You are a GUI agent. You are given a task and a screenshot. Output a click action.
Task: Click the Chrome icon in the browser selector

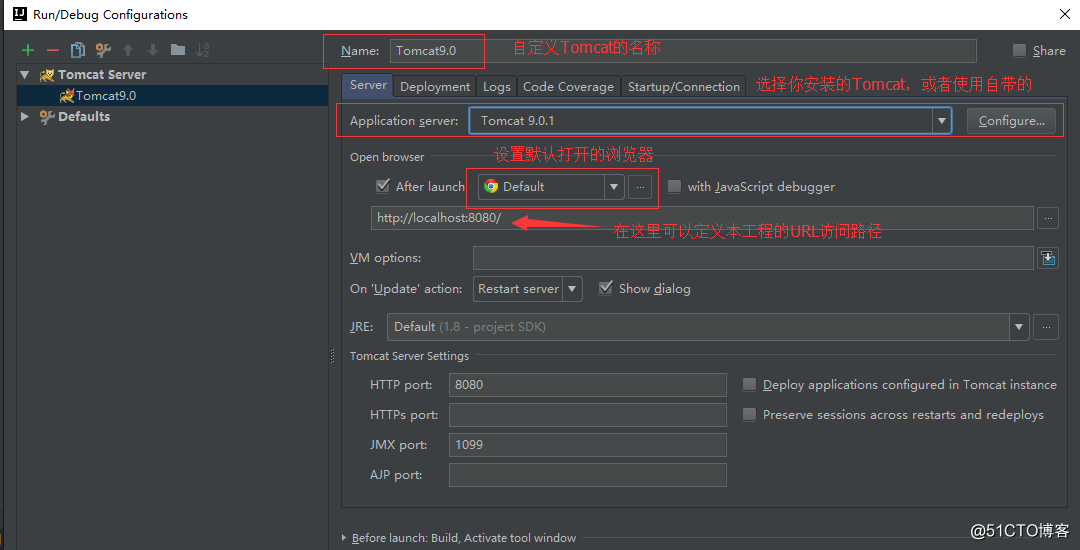click(491, 187)
